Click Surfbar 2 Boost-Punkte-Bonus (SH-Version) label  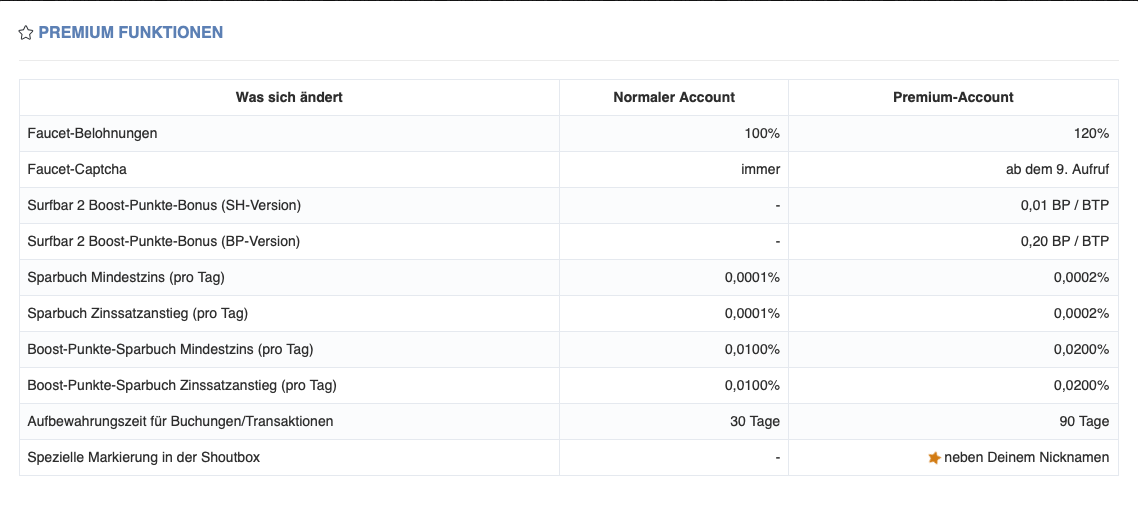click(164, 205)
